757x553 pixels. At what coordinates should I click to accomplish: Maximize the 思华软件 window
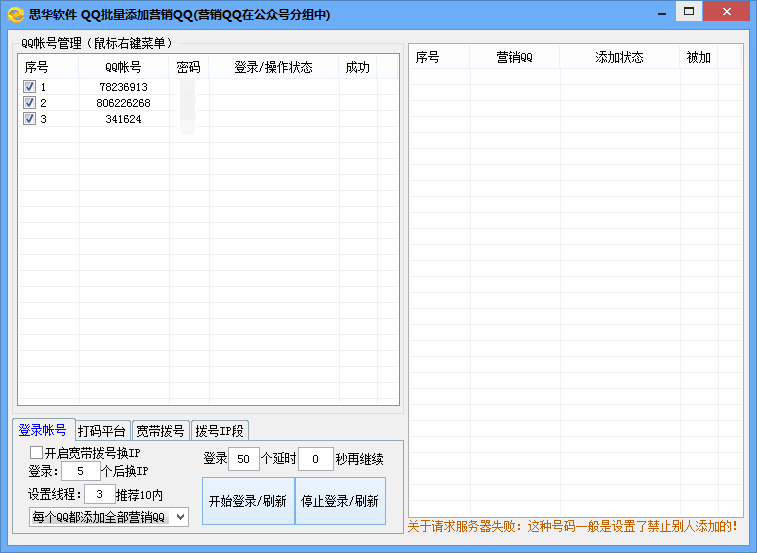pos(689,11)
